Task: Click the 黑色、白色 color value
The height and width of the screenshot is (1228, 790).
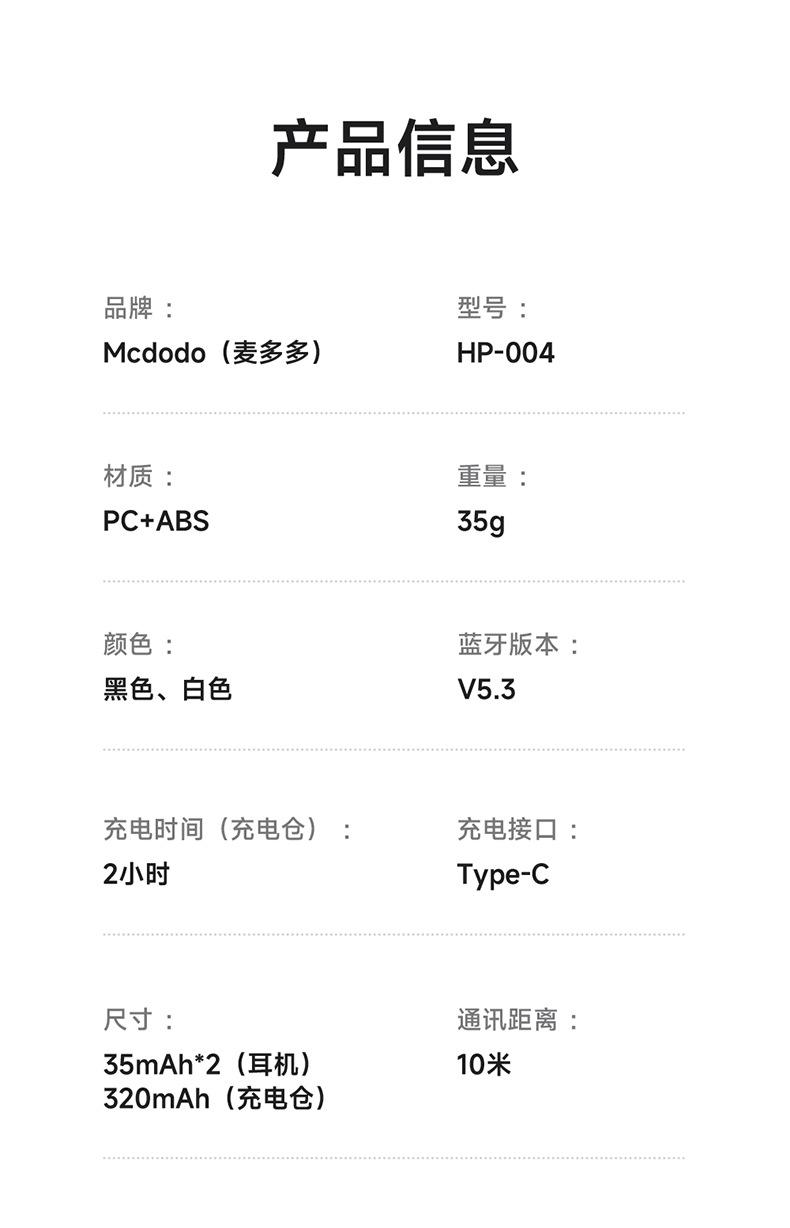Action: tap(167, 689)
